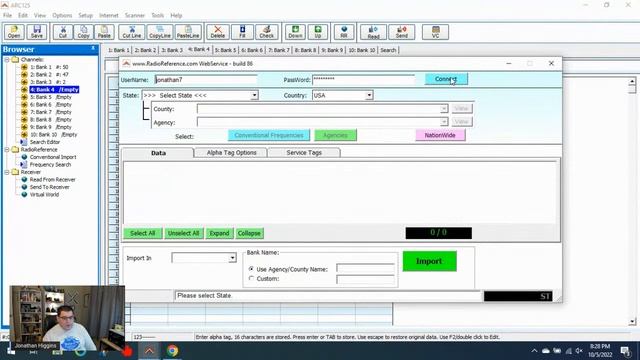
Task: Click the Up toolbar icon
Action: [x=318, y=32]
